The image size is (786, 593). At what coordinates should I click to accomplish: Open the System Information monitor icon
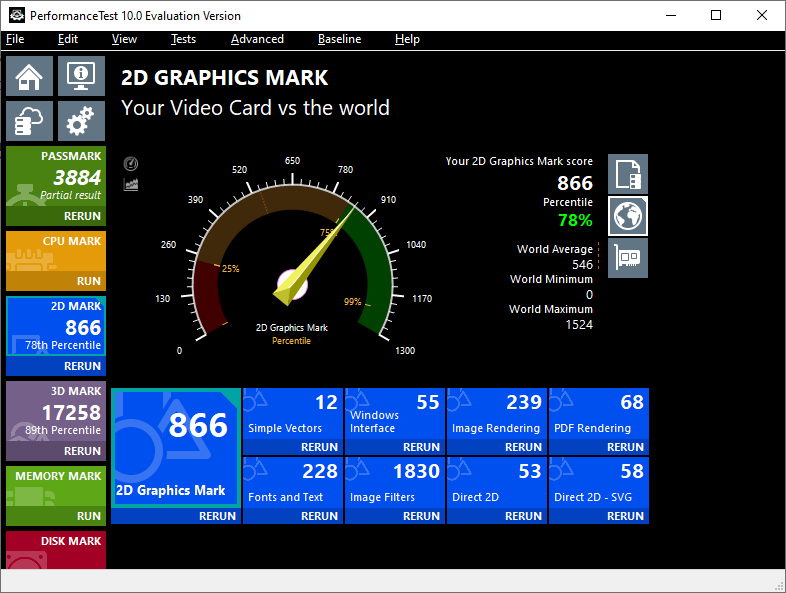(81, 76)
